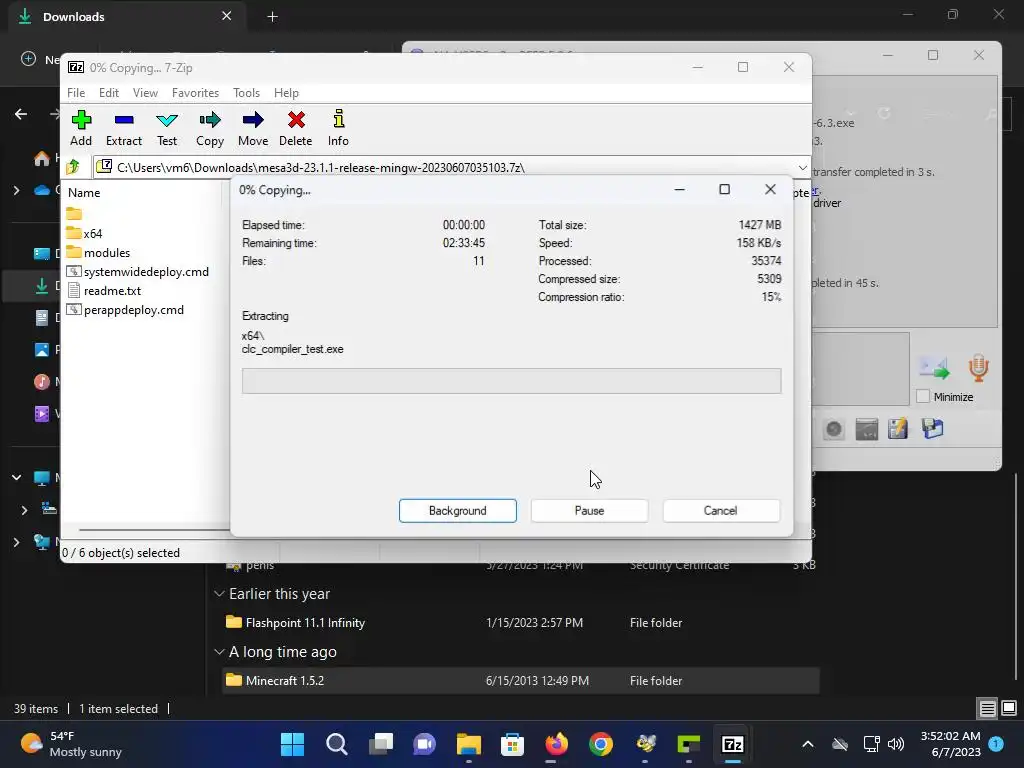This screenshot has height=768, width=1024.
Task: Select the Flashpoint 11.1 Infinity folder
Action: coord(520,622)
